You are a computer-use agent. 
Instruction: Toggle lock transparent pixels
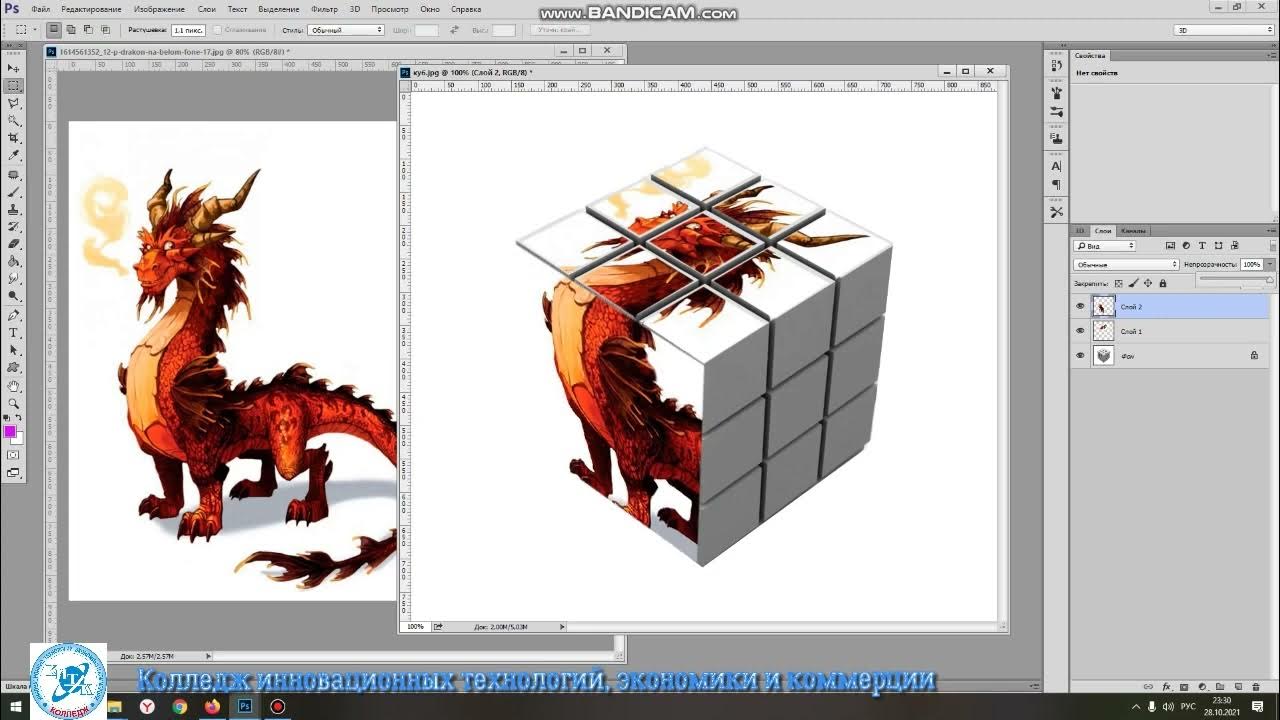coord(1119,283)
